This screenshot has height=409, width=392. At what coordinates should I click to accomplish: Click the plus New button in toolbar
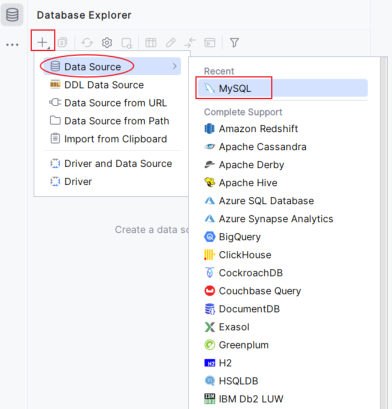click(x=43, y=42)
